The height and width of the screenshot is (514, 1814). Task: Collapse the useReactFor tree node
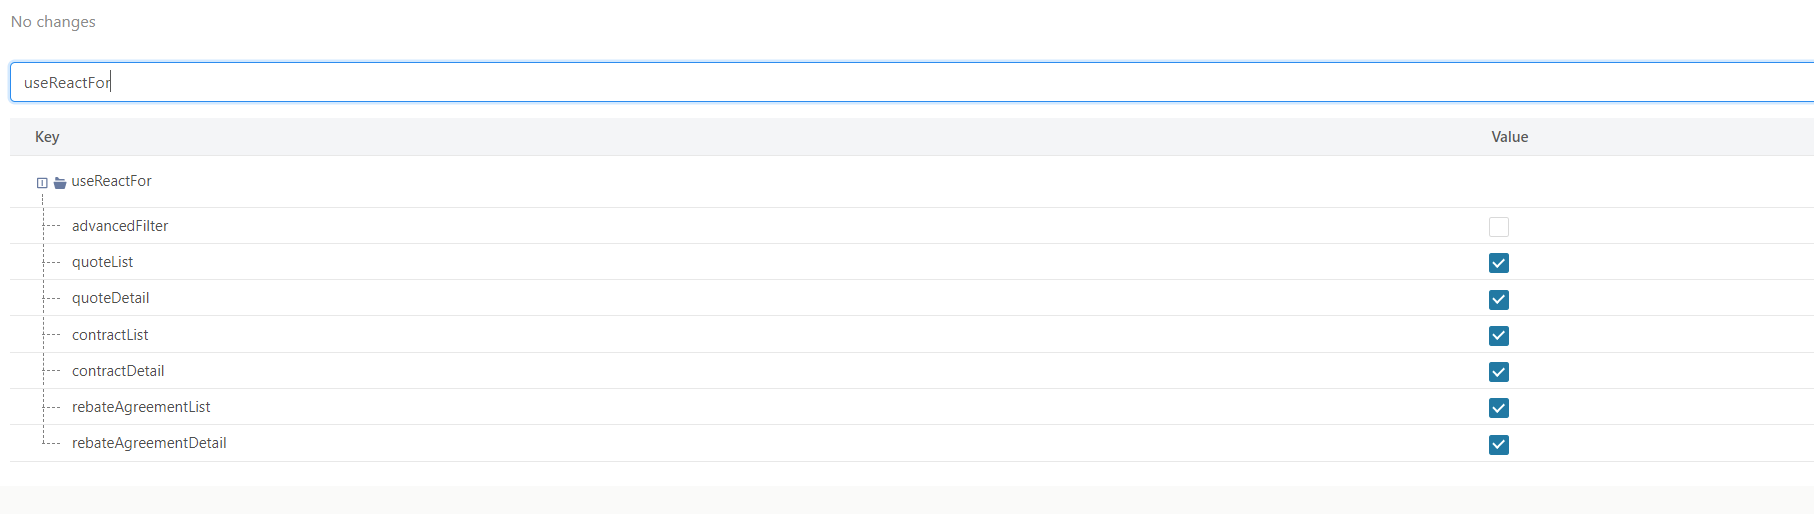tap(42, 183)
